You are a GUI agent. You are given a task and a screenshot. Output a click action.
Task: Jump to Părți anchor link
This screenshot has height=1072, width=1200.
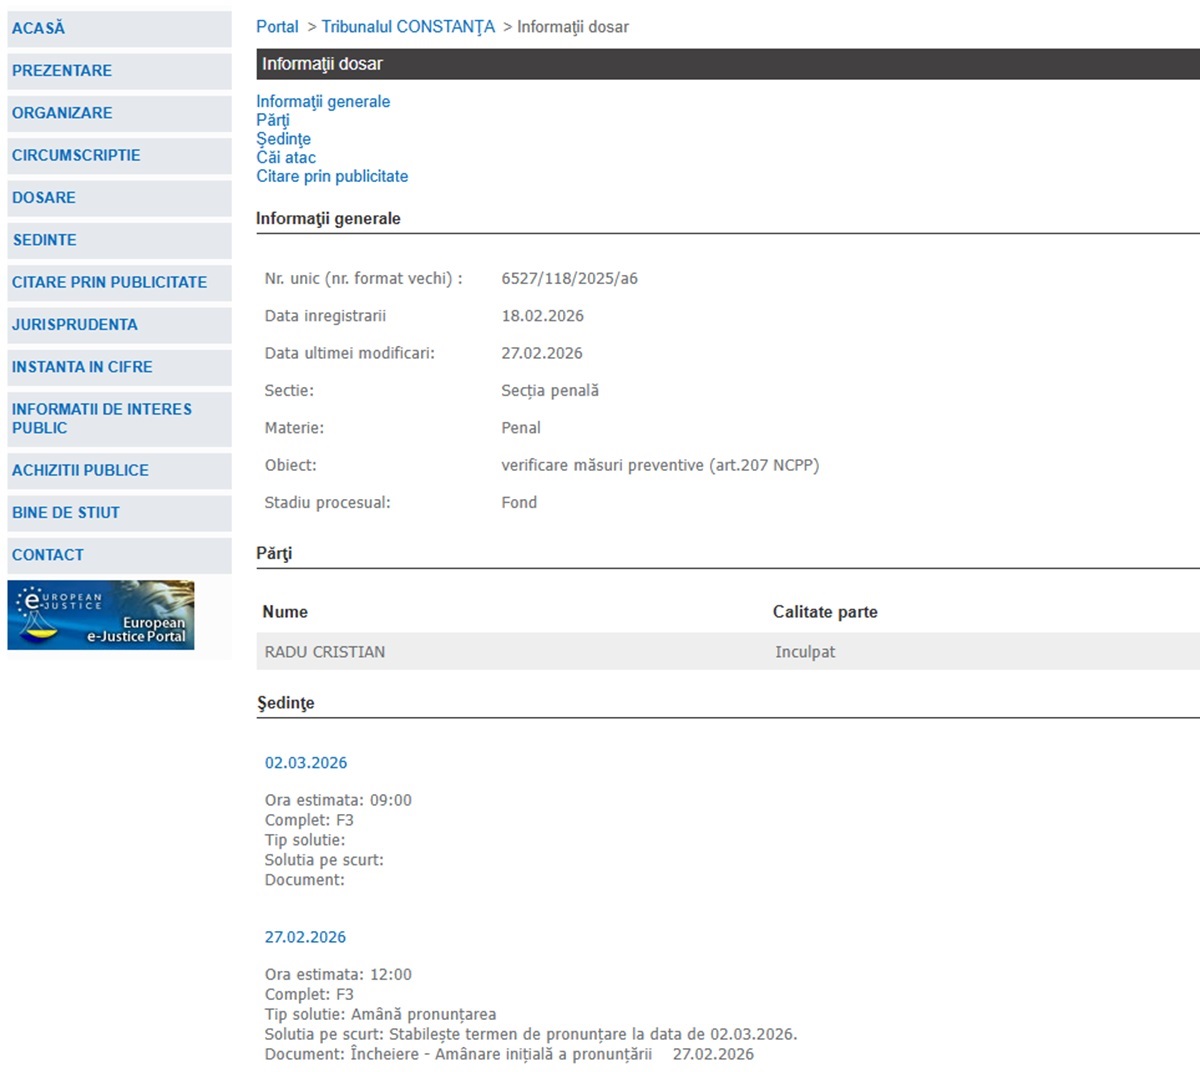pyautogui.click(x=273, y=120)
